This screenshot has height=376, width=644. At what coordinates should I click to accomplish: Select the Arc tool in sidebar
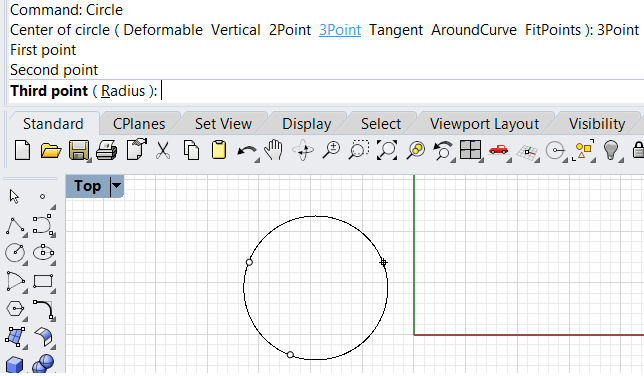(16, 281)
